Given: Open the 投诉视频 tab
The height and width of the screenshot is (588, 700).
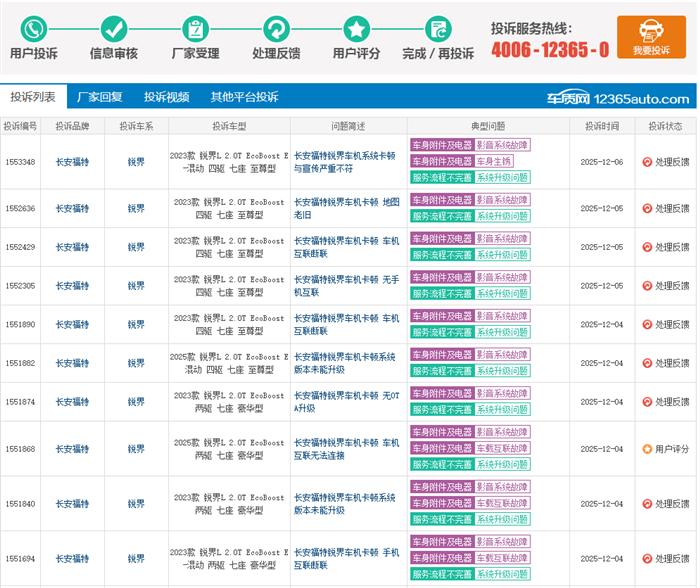Looking at the screenshot, I should pyautogui.click(x=166, y=97).
